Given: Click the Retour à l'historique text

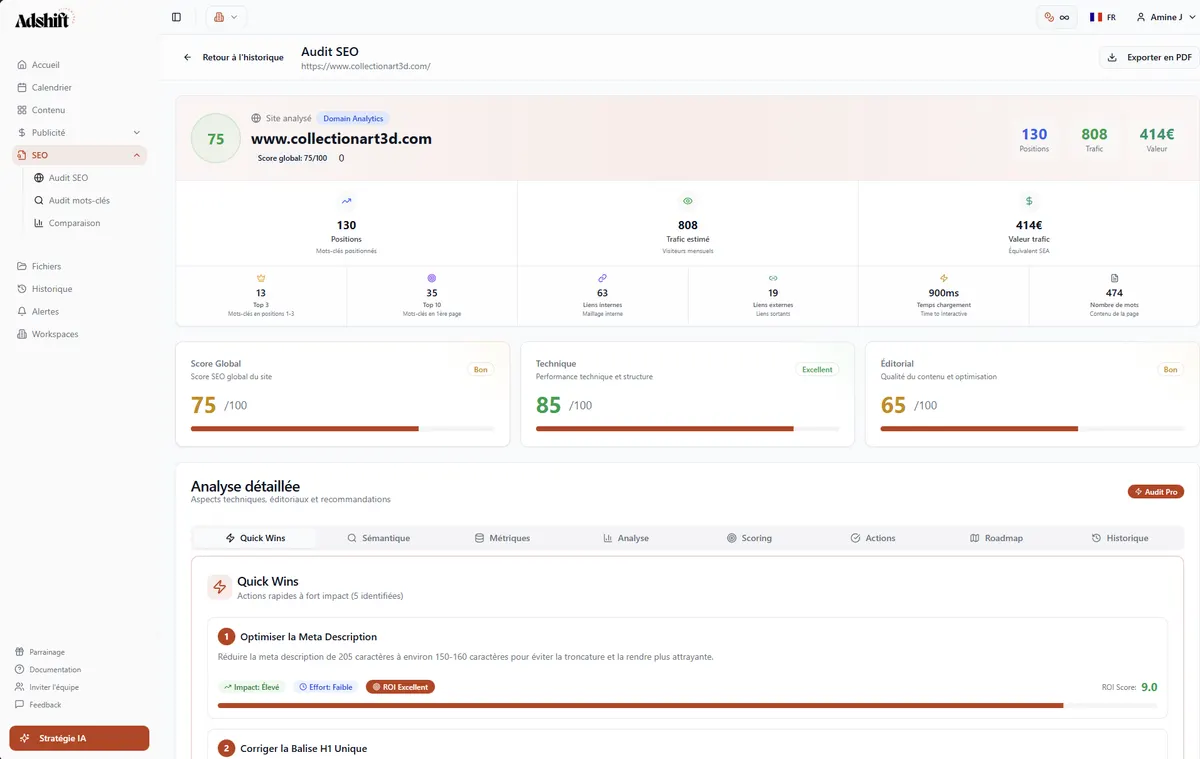Looking at the screenshot, I should 243,58.
